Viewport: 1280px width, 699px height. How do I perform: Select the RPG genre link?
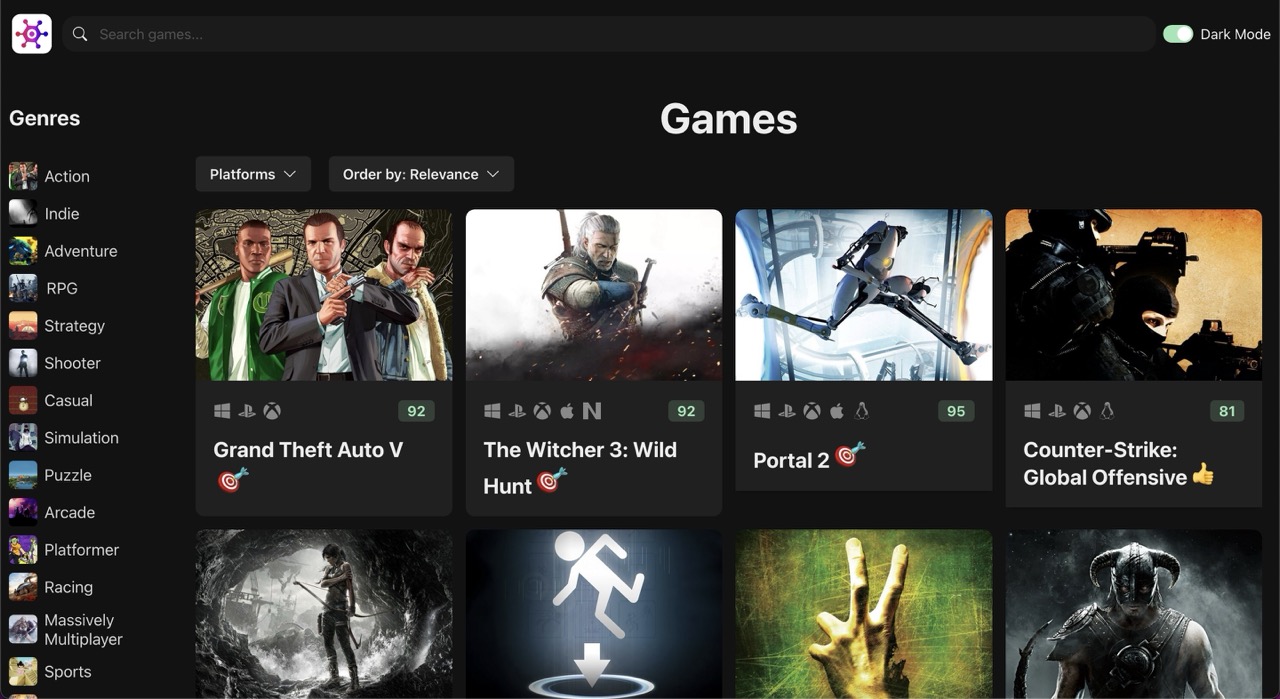point(62,288)
